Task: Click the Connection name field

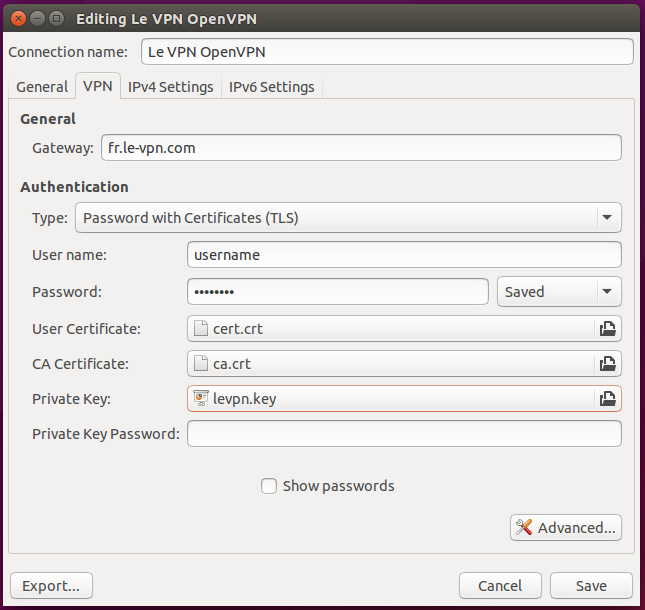Action: (x=387, y=52)
